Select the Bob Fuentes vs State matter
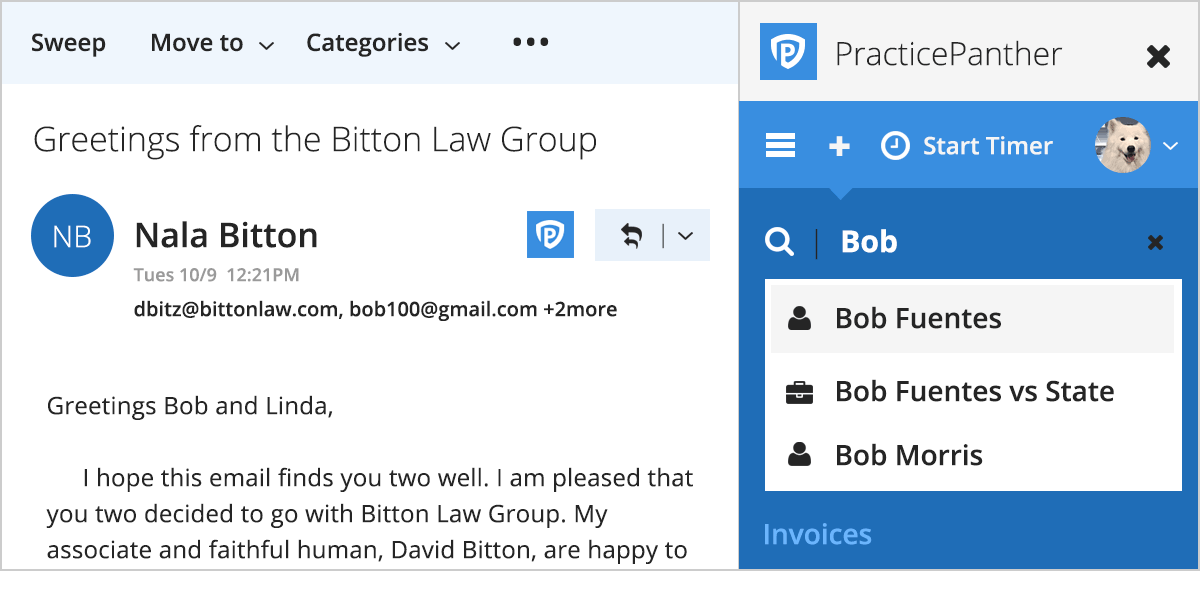 [x=972, y=391]
